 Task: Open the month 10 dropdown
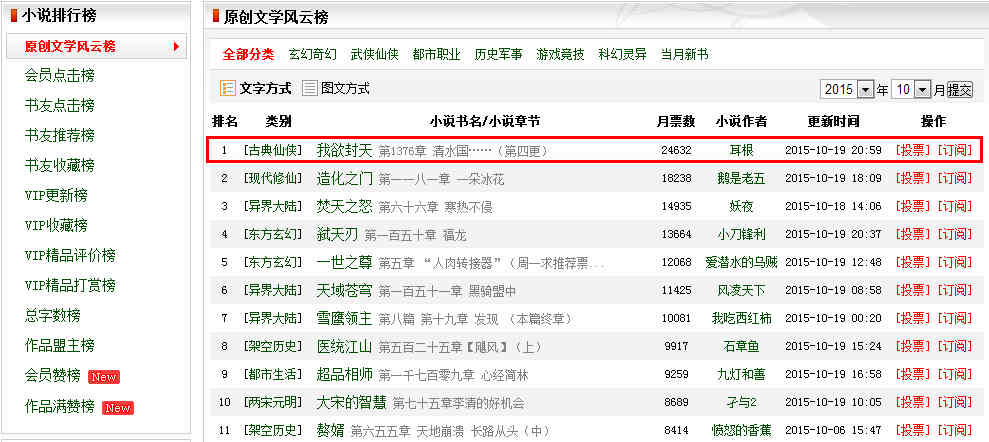pyautogui.click(x=911, y=90)
